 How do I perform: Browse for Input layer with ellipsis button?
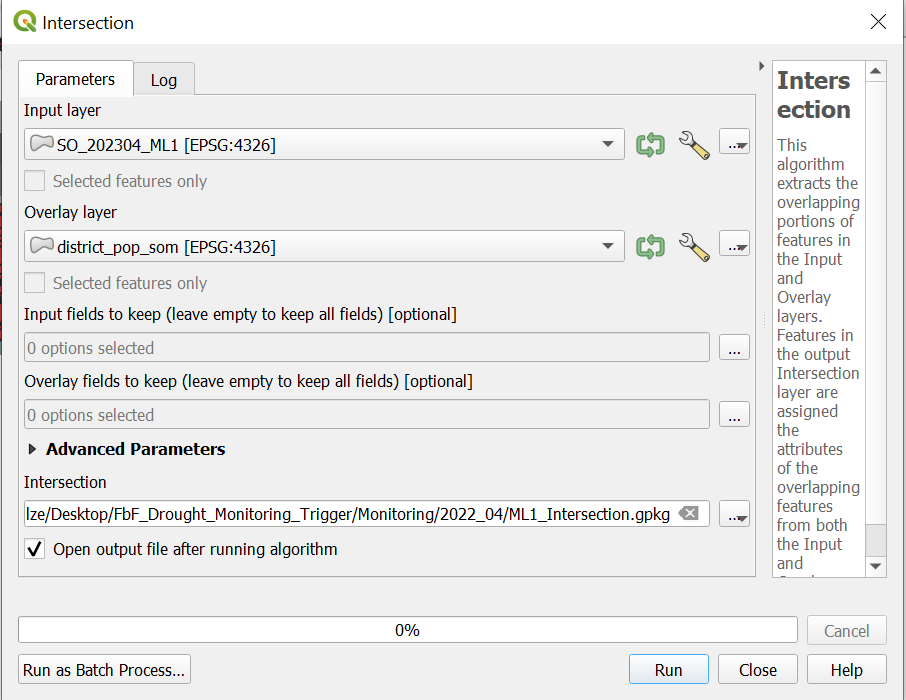(734, 145)
